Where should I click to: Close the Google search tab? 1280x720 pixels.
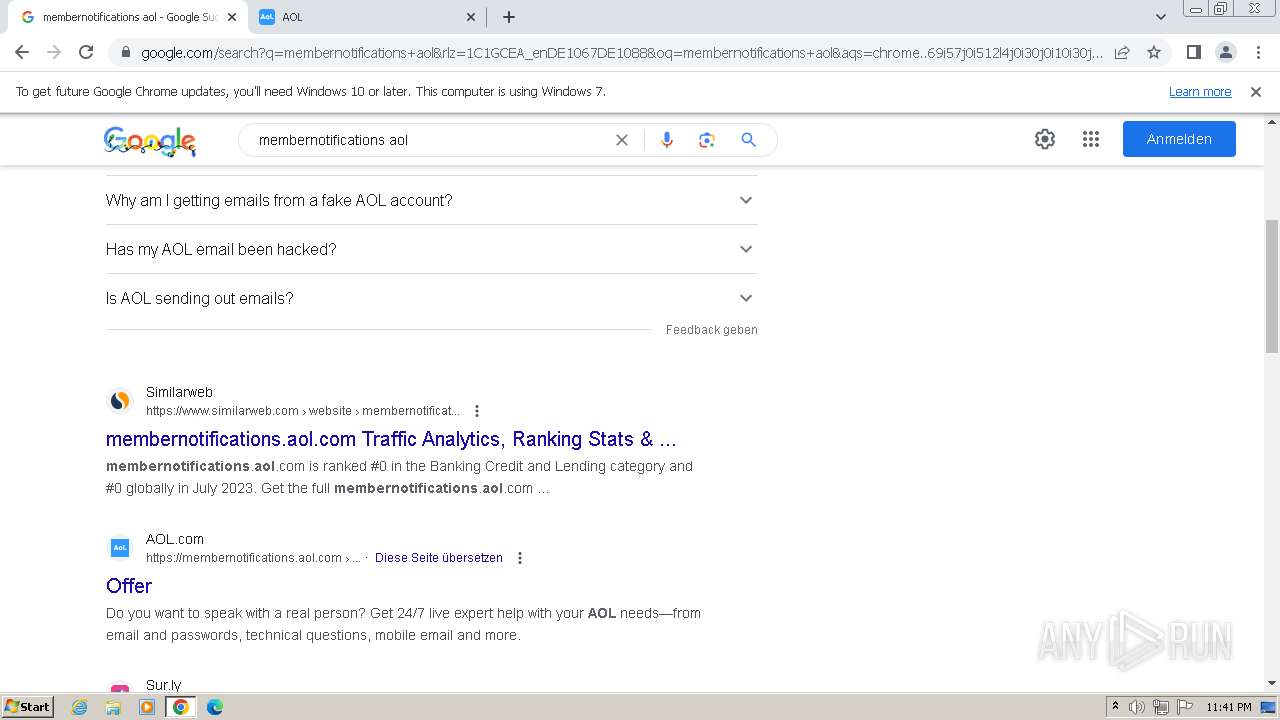tap(232, 17)
